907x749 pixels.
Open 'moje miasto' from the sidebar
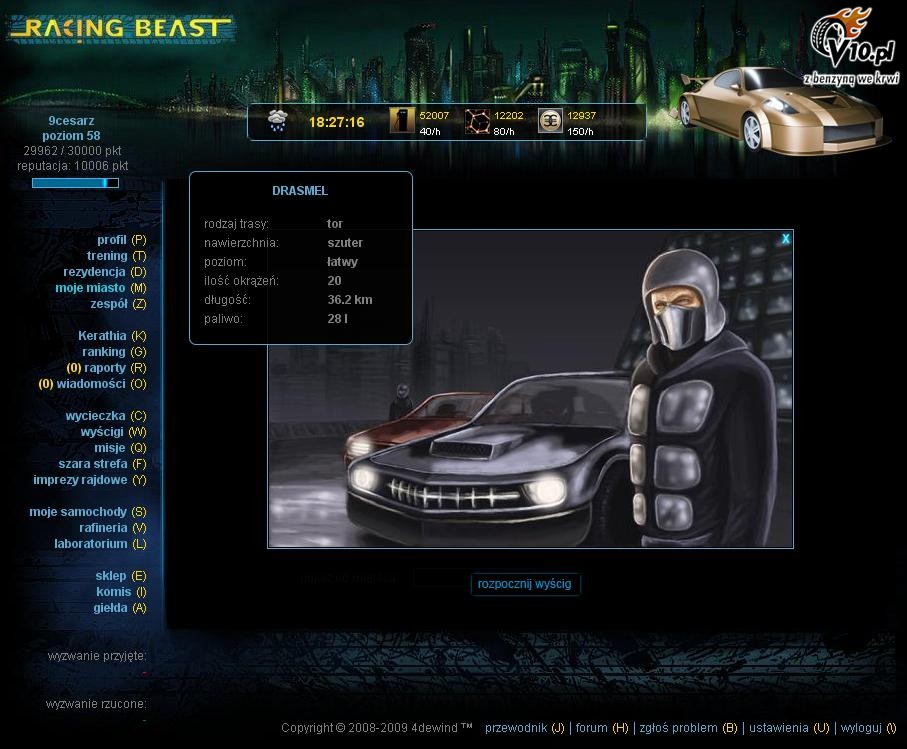tap(90, 288)
